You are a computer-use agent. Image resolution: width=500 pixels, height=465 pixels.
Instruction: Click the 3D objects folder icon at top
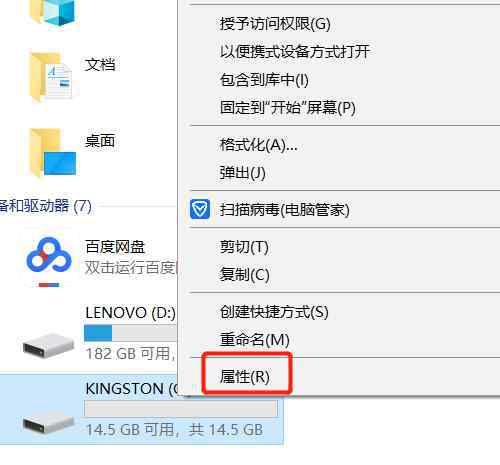coord(53,13)
